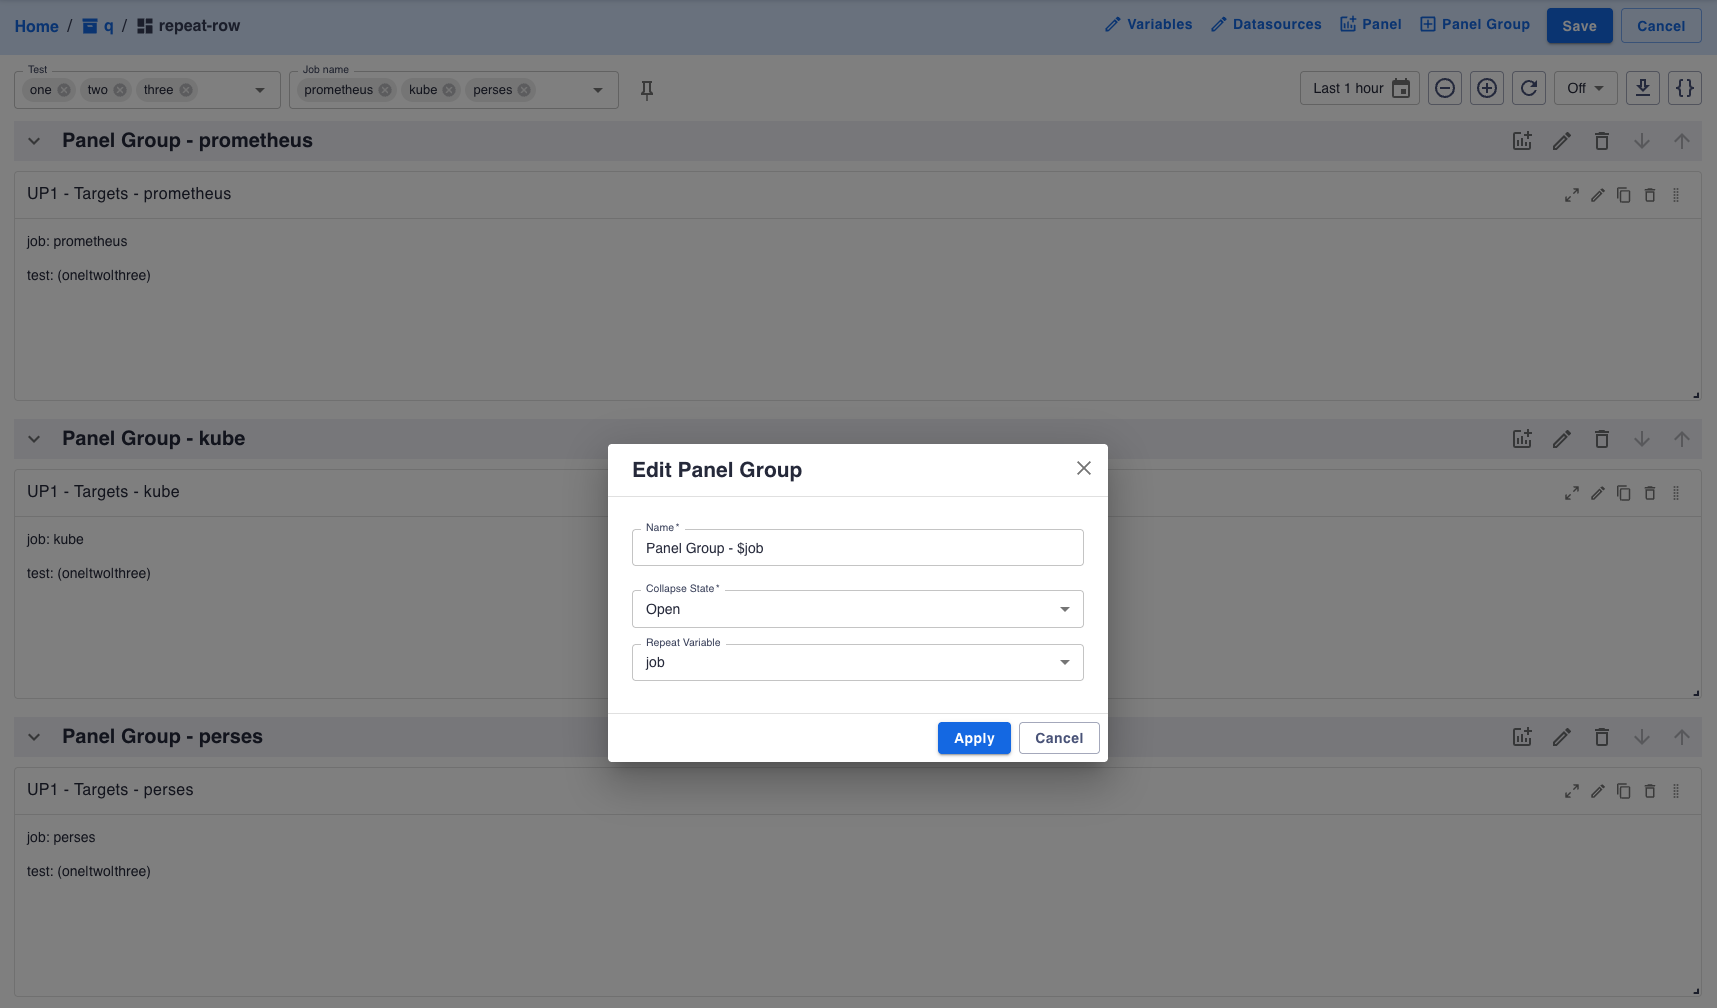Image resolution: width=1717 pixels, height=1008 pixels.
Task: Open the Collapse State dropdown
Action: click(x=857, y=609)
